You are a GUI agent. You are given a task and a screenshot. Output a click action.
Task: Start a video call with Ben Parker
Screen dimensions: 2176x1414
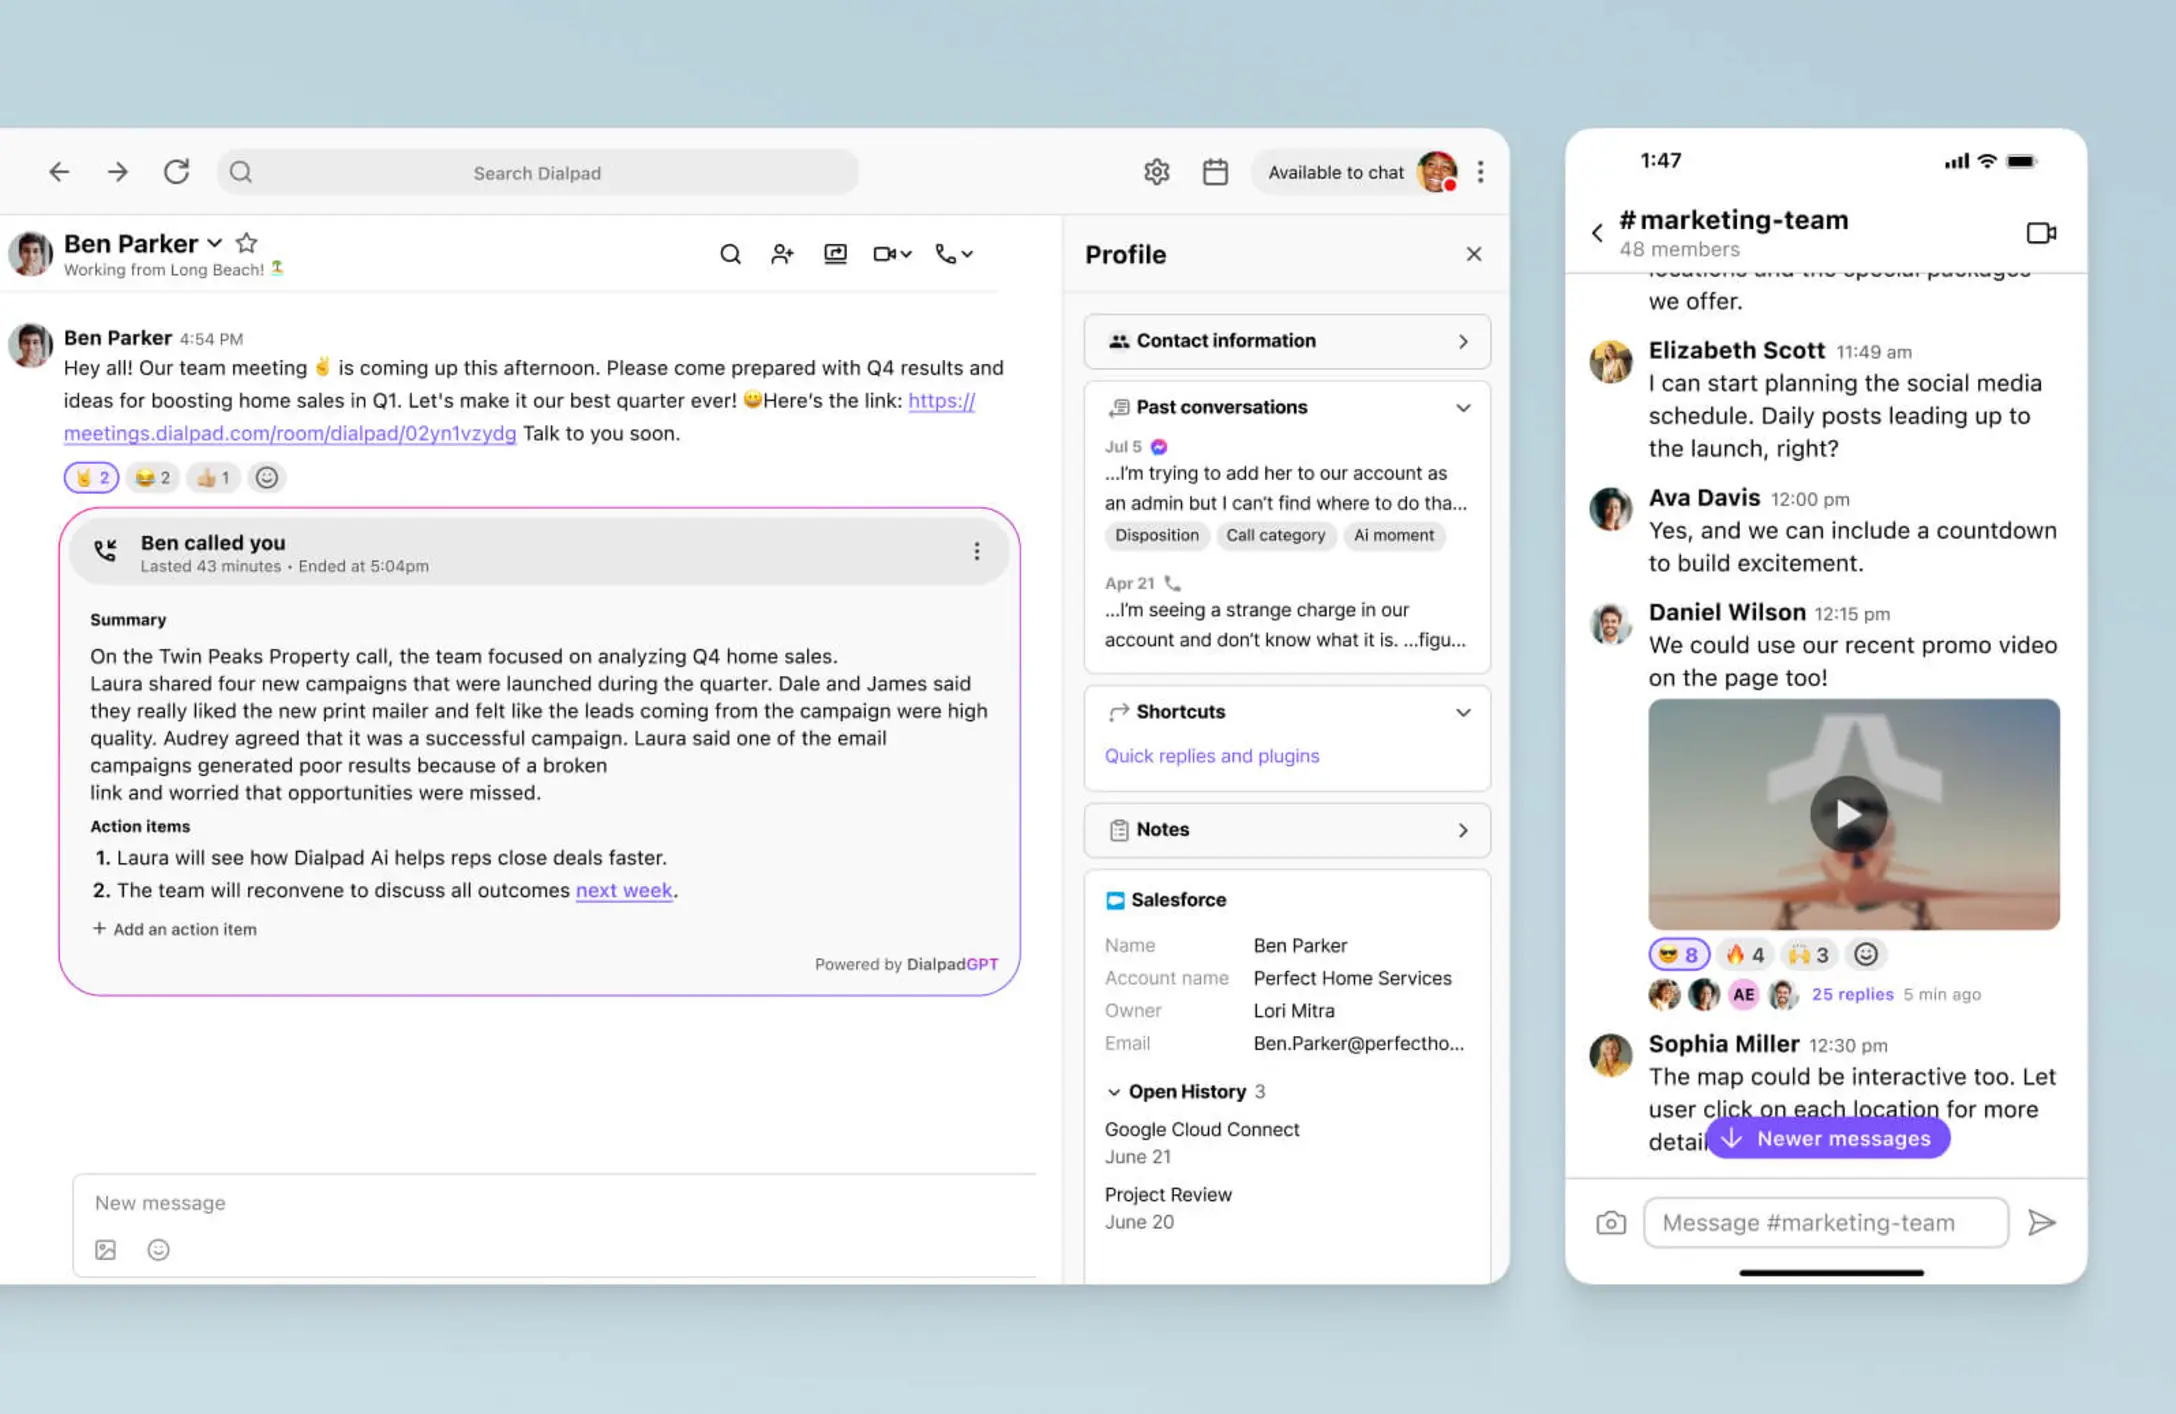coord(886,253)
